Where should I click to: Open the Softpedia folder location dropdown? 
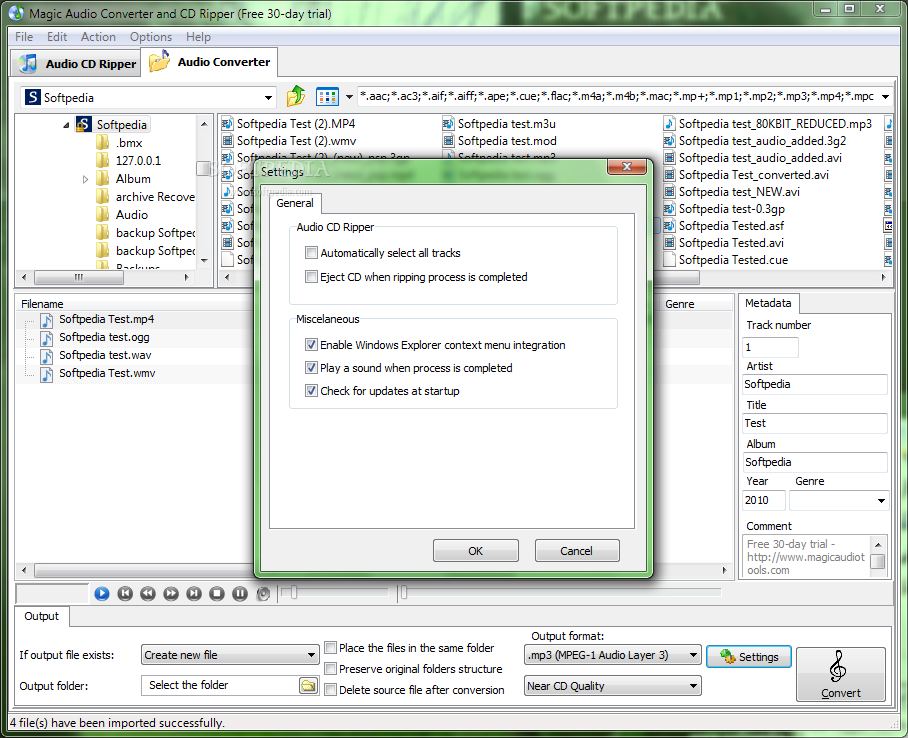[268, 97]
